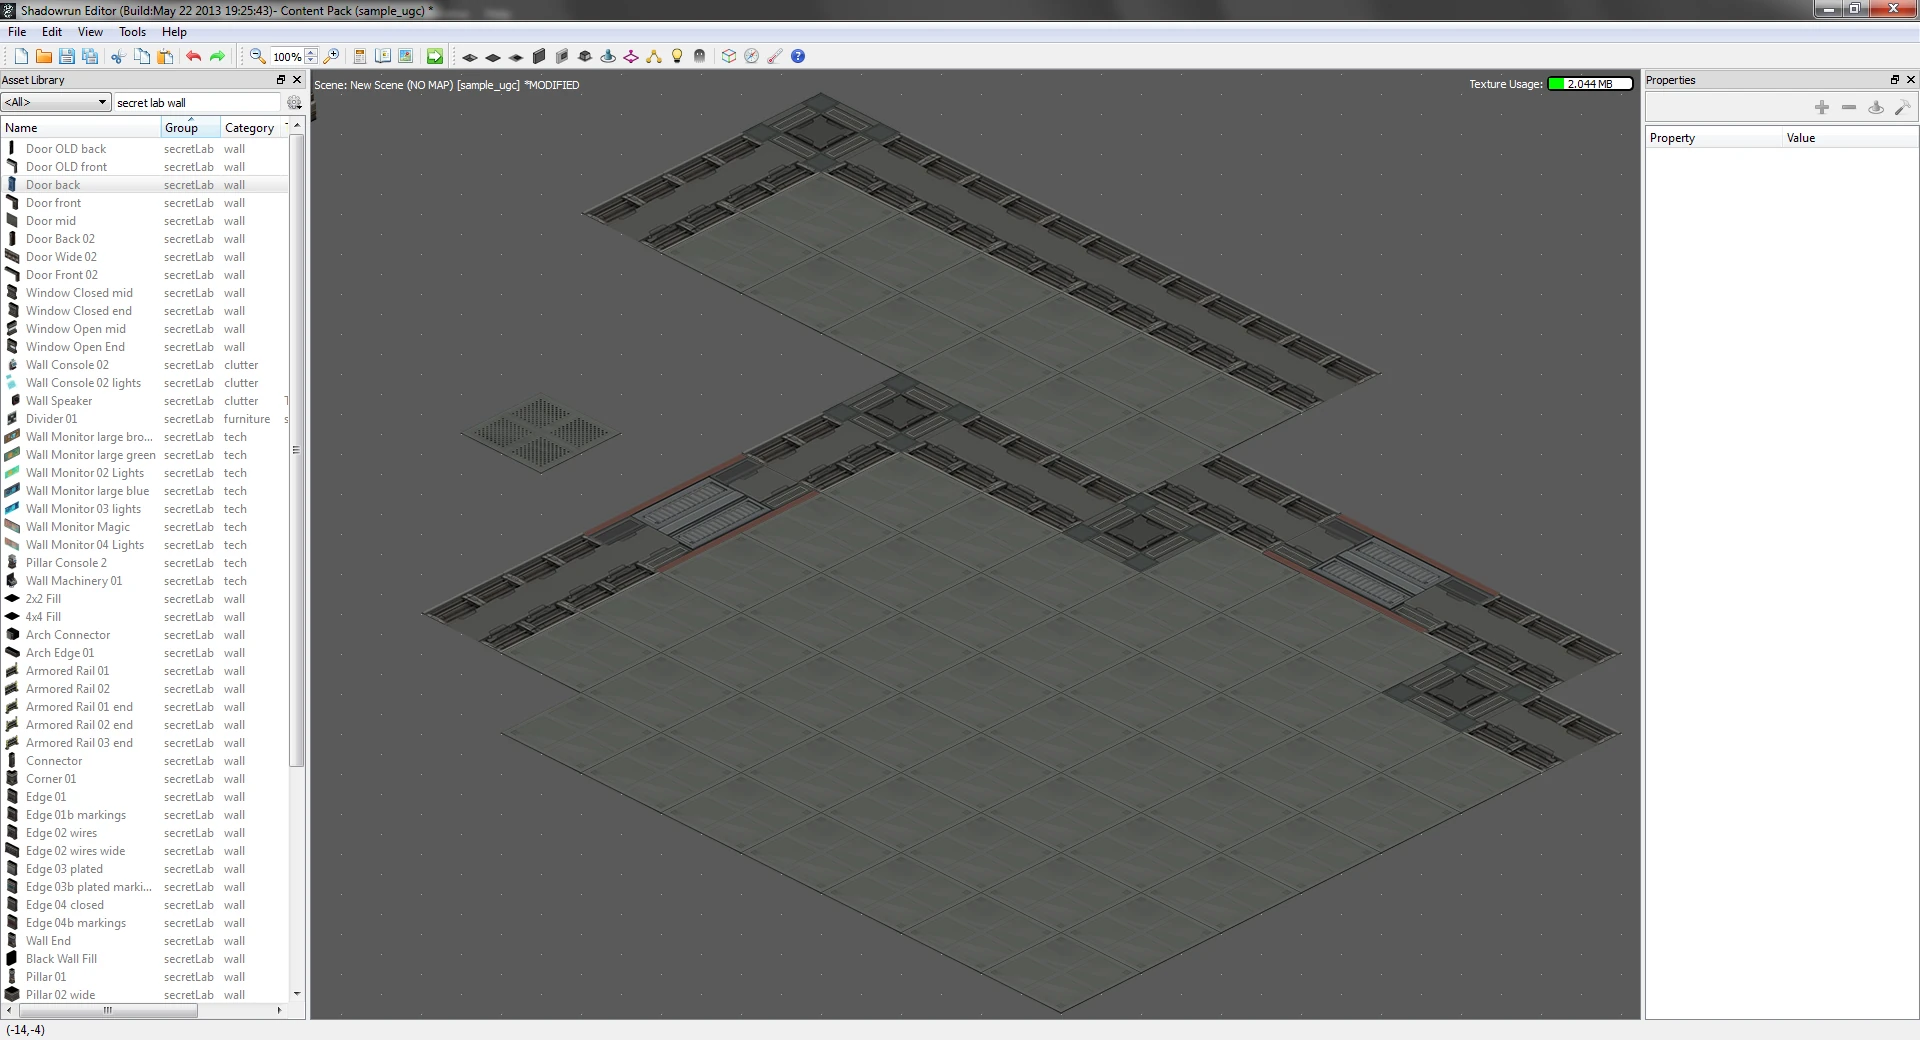Open the Asset Library filter gear options
Image resolution: width=1920 pixels, height=1040 pixels.
point(294,102)
